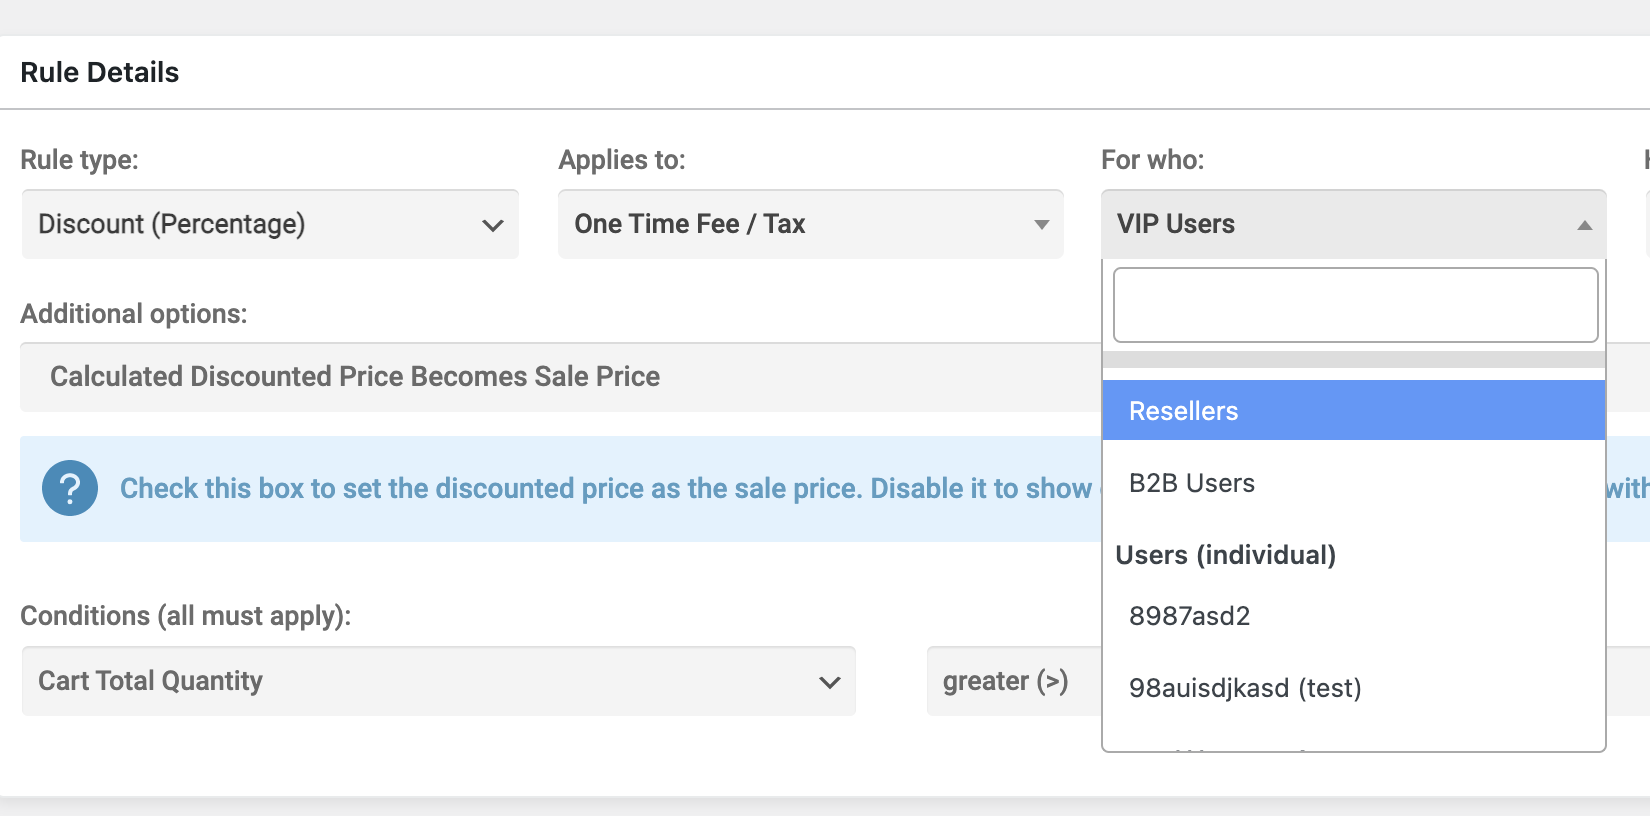Click the Applies to label
Image resolution: width=1650 pixels, height=816 pixels.
point(622,160)
